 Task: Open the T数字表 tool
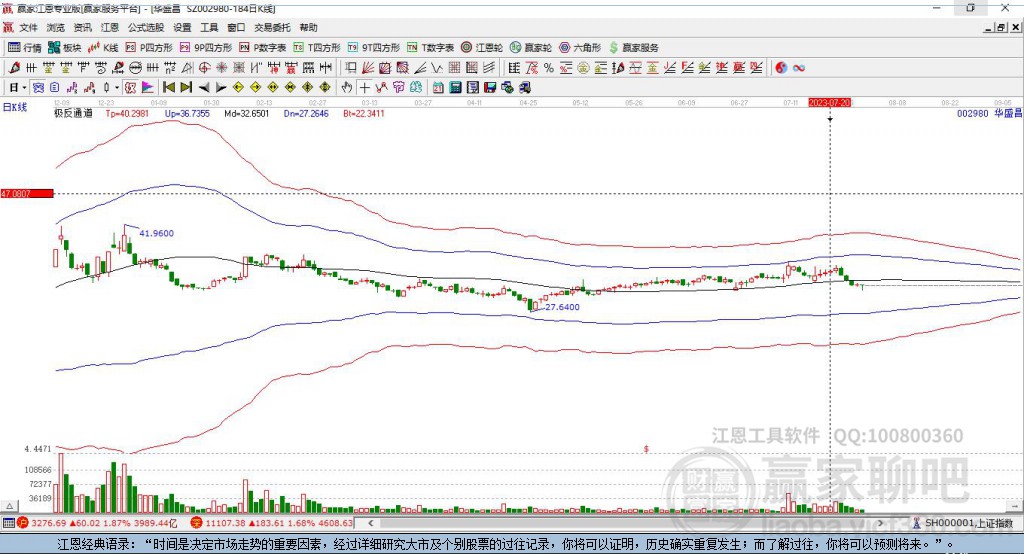pos(430,48)
